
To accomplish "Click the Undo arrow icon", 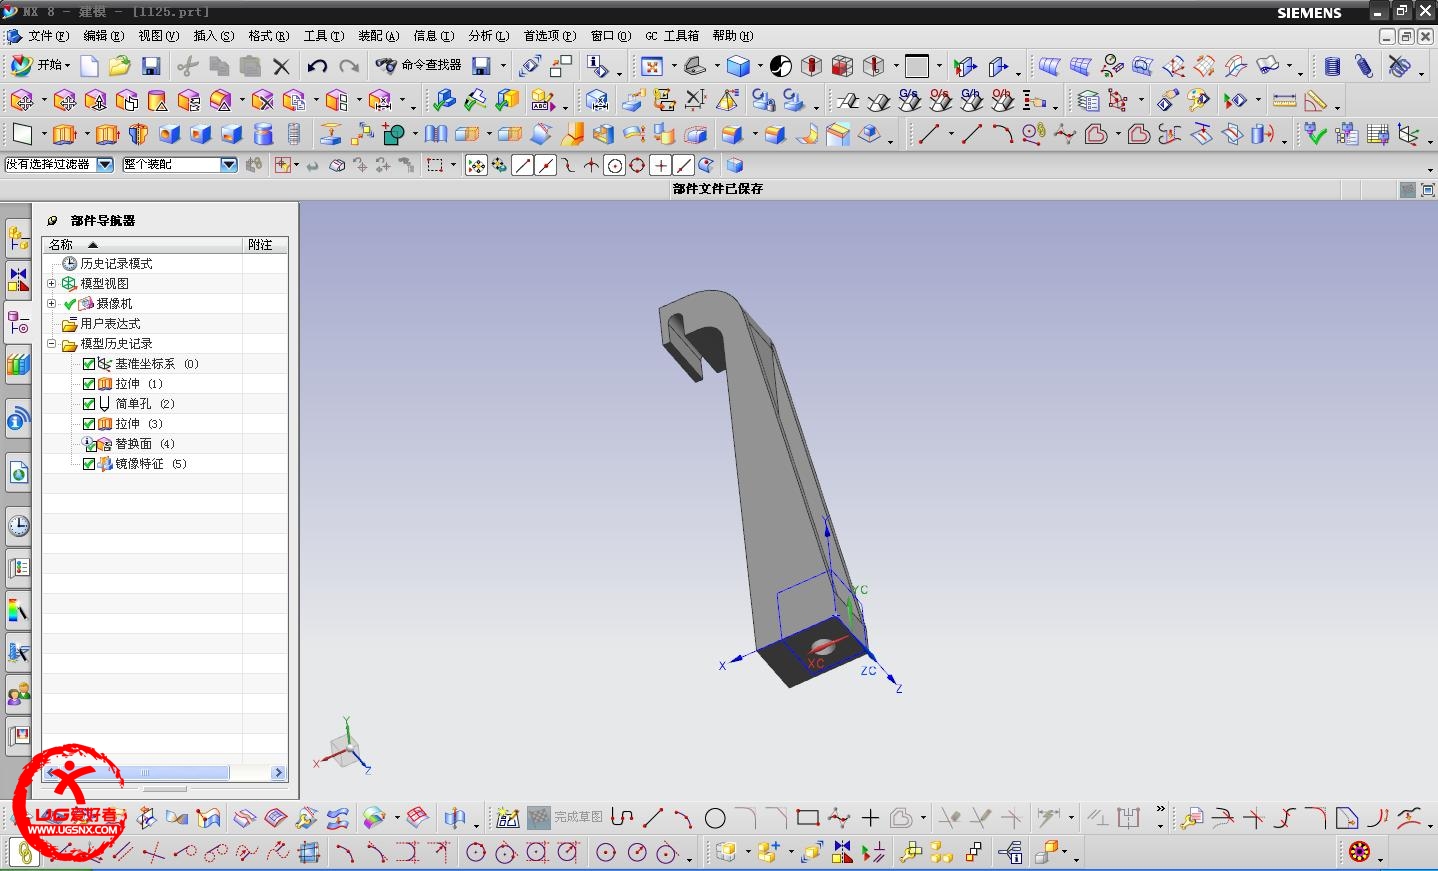I will click(x=317, y=66).
